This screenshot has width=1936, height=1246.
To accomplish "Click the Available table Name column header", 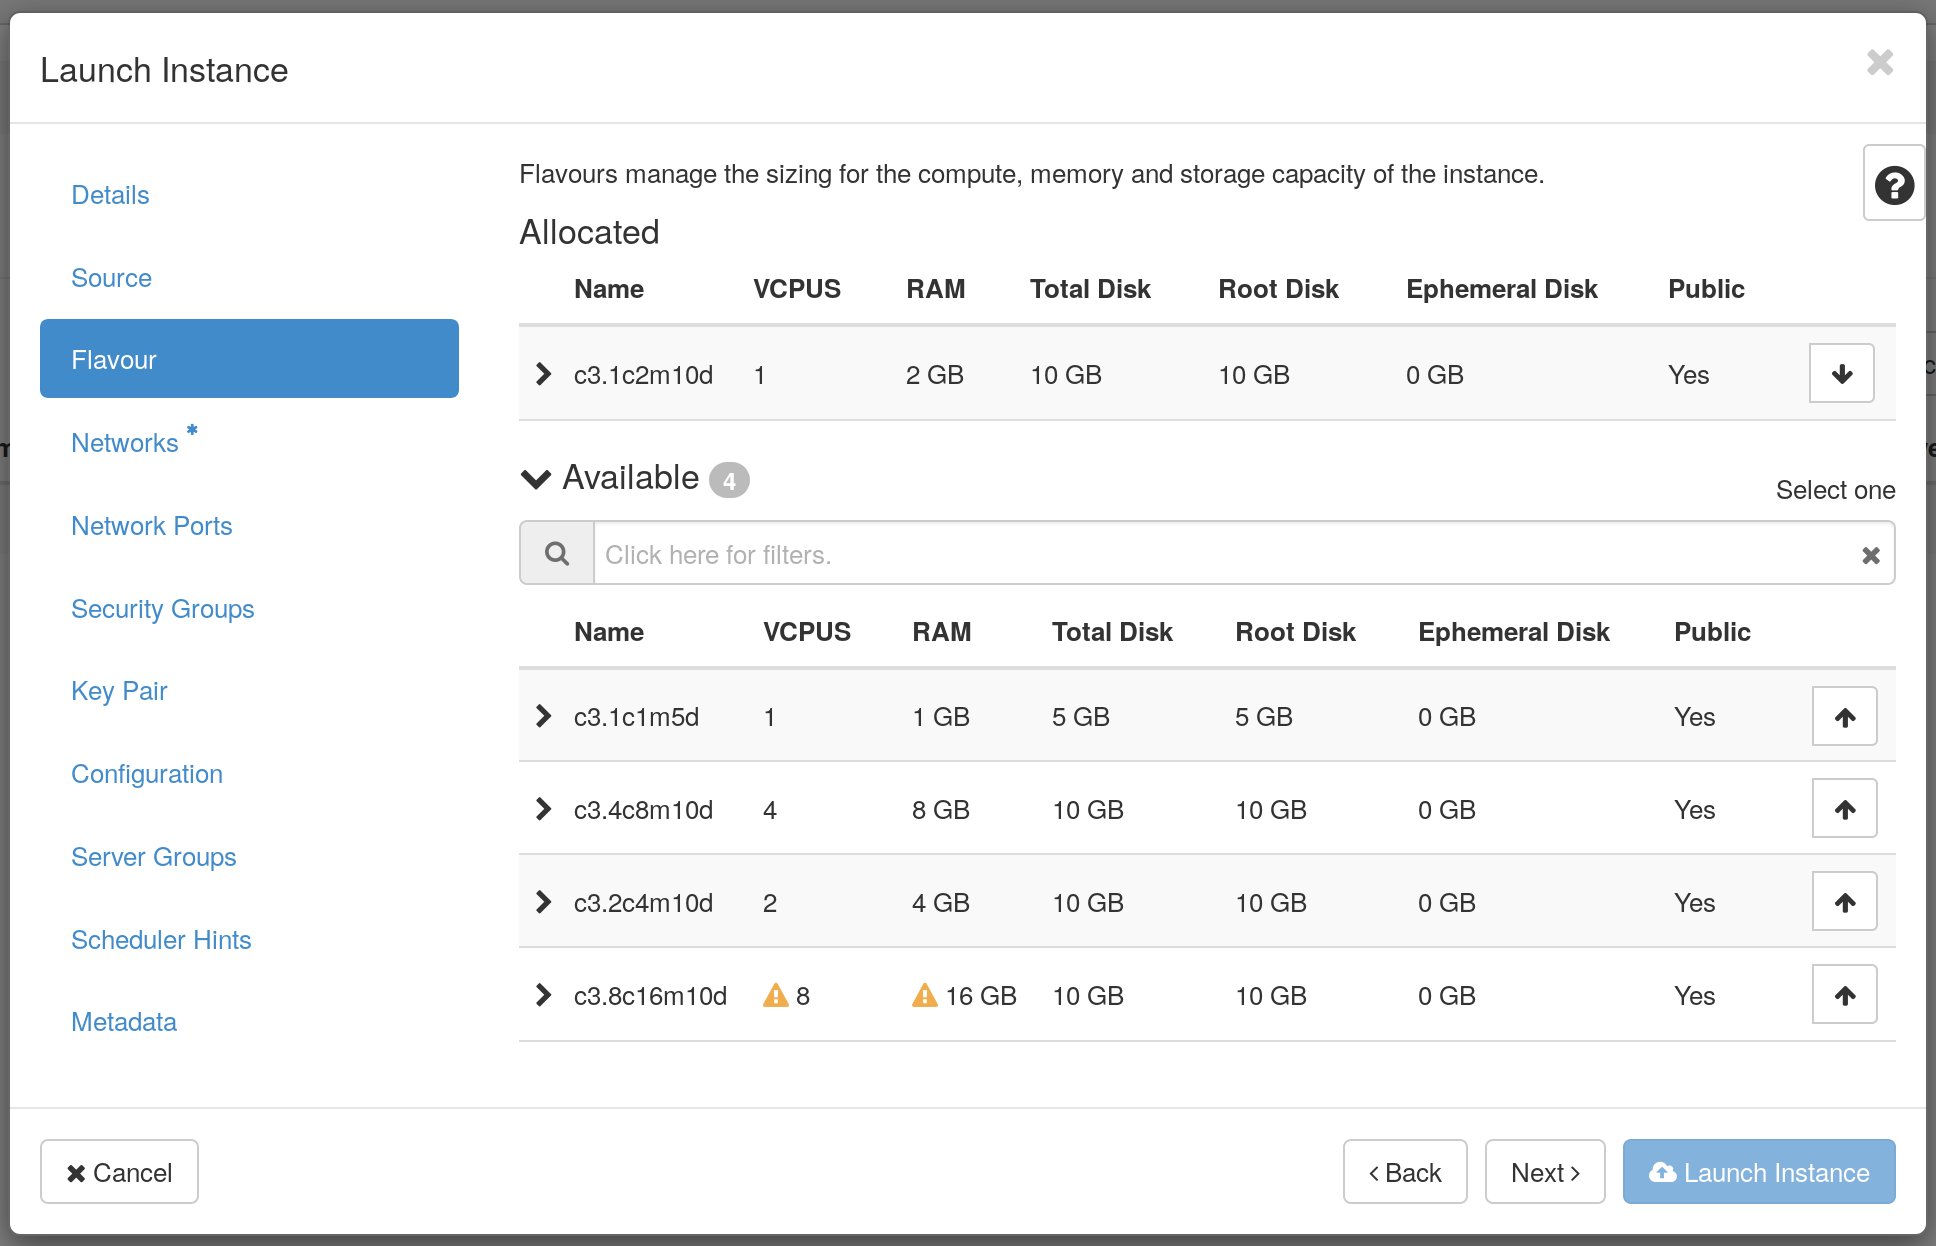I will pyautogui.click(x=608, y=632).
